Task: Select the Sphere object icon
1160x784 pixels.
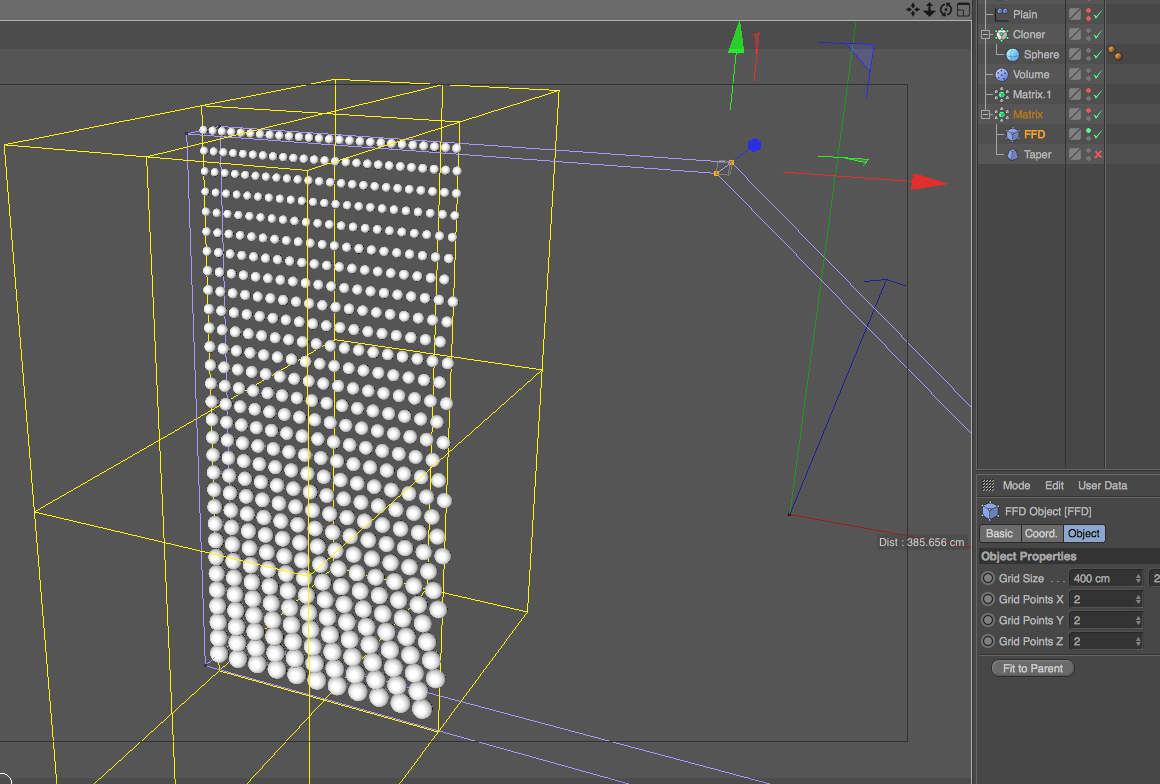Action: (1012, 54)
